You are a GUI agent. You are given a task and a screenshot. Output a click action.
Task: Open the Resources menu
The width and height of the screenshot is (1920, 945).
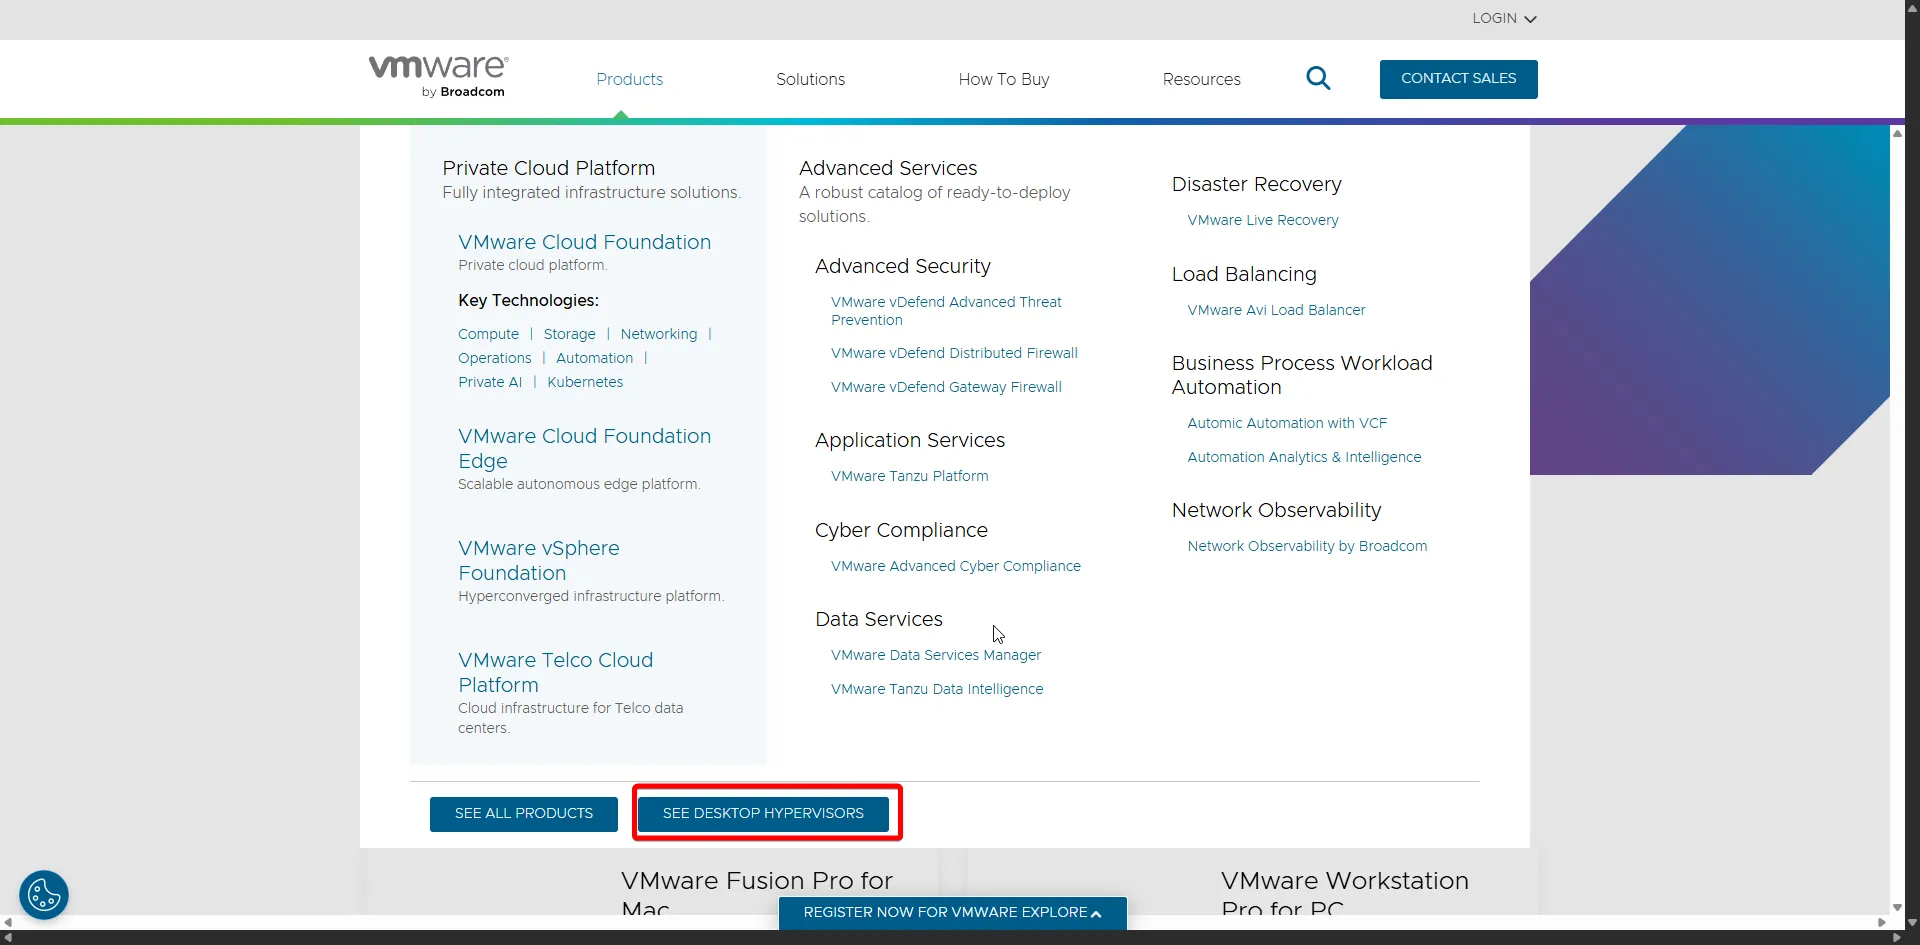coord(1202,79)
